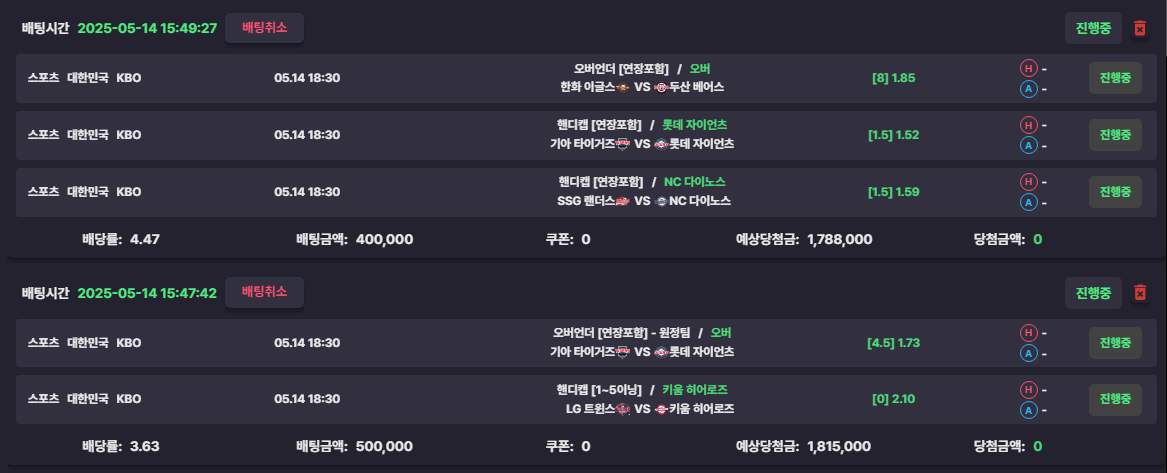
Task: Cancel the bet placed at 15:49:27
Action: (264, 28)
